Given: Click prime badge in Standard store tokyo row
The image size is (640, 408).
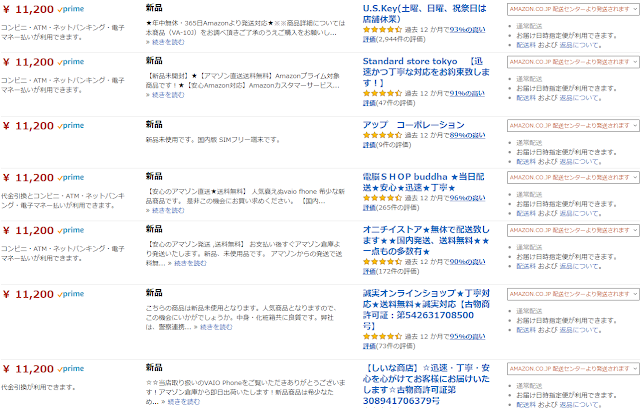Looking at the screenshot, I should (71, 62).
